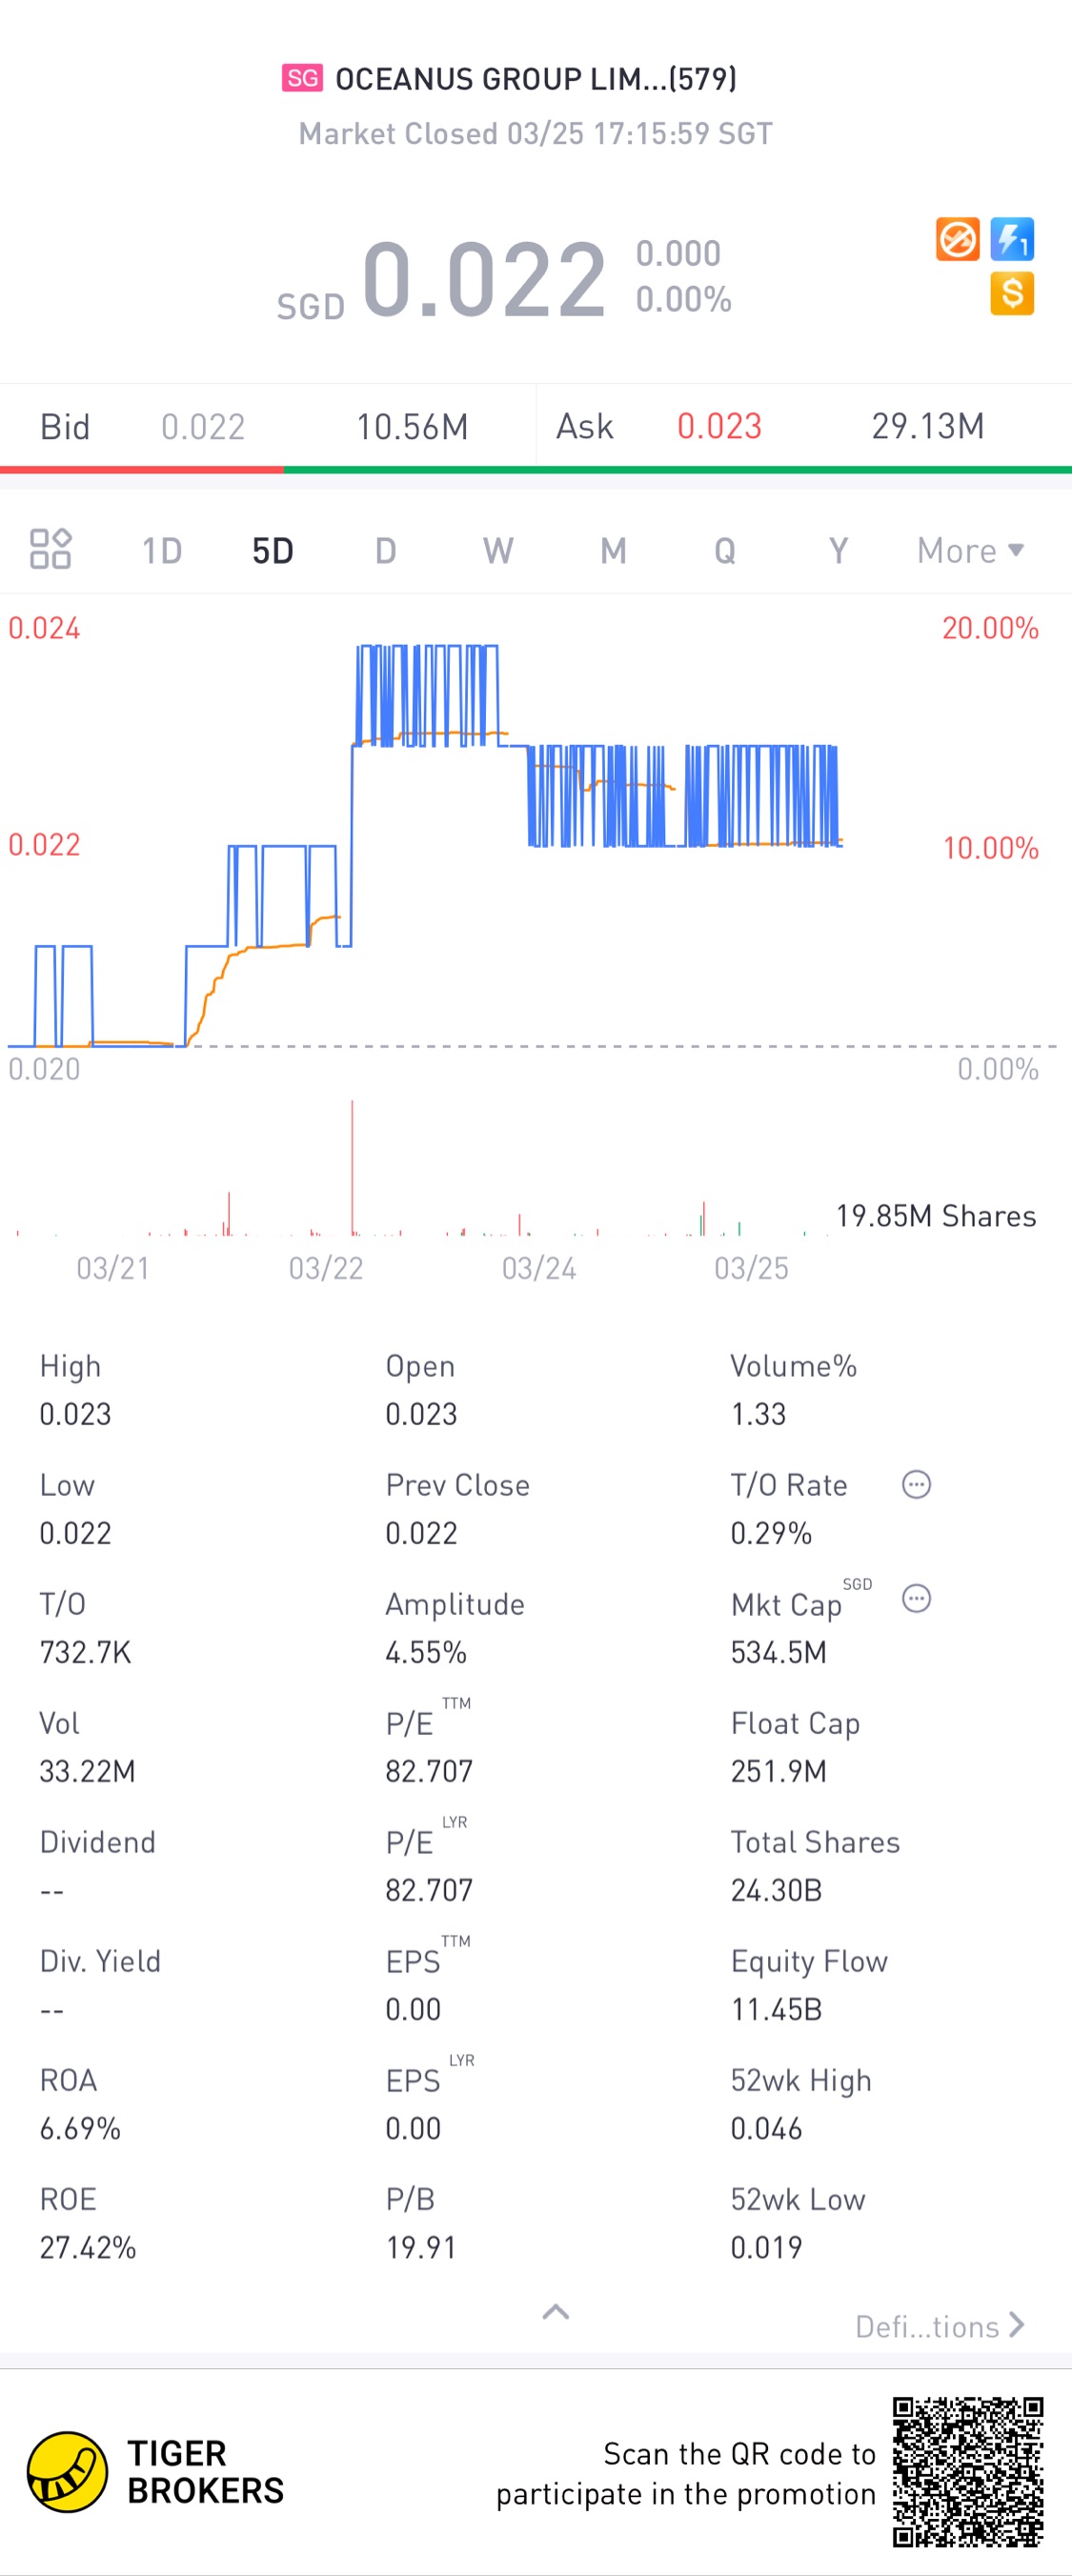This screenshot has width=1072, height=2576.
Task: Tap the green ask portion of ratio bar
Action: point(676,469)
